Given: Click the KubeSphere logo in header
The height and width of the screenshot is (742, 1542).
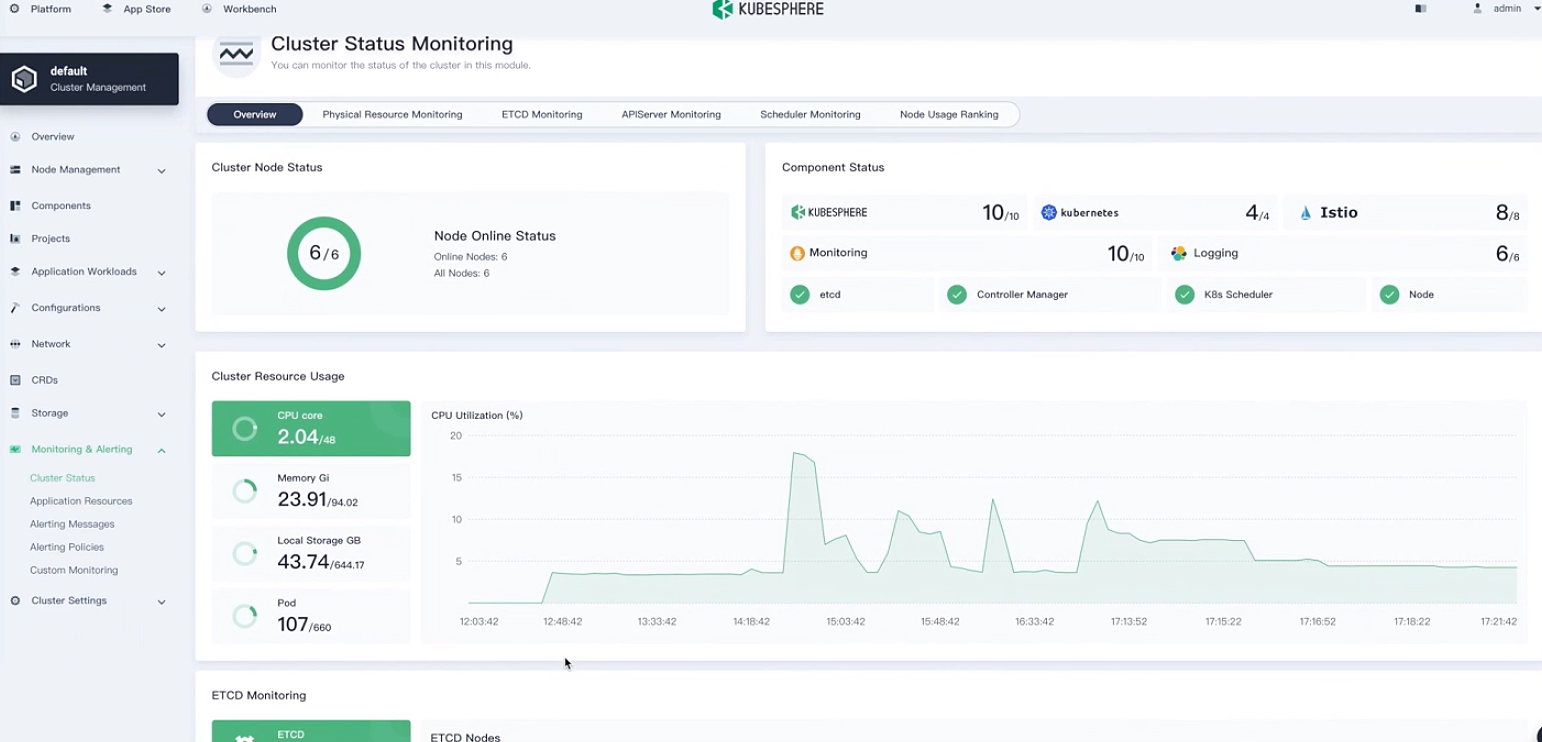Looking at the screenshot, I should [x=767, y=9].
